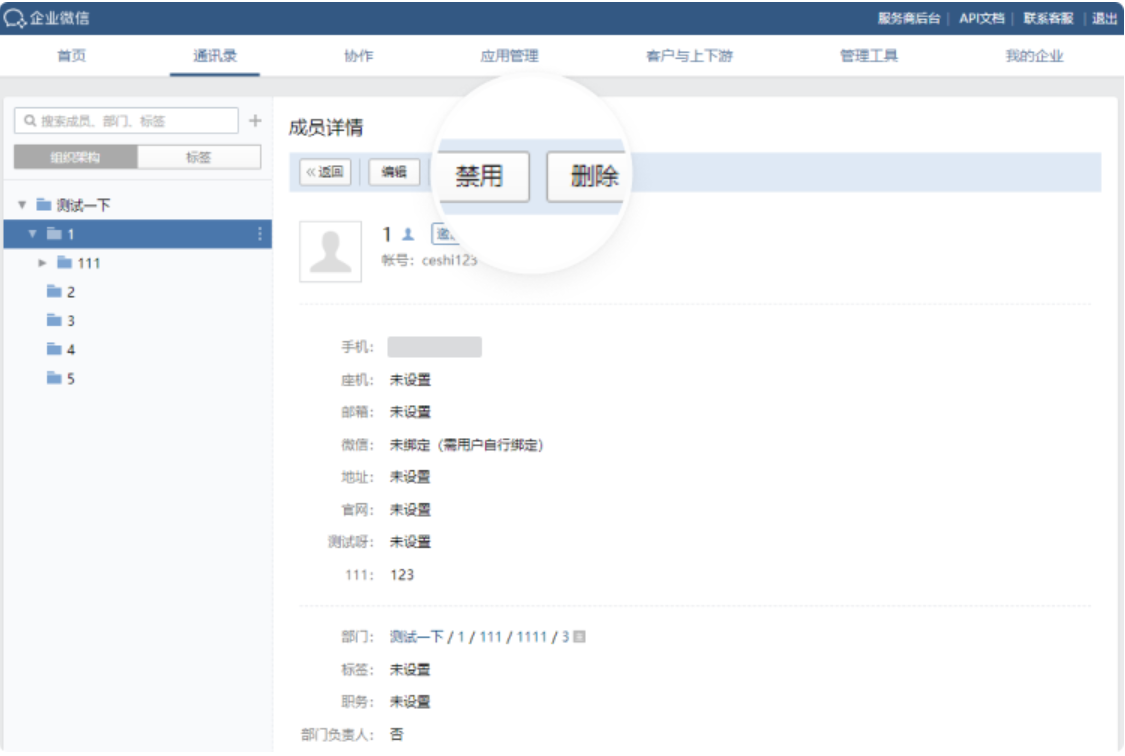Open the 应用管理 tab

click(x=509, y=57)
